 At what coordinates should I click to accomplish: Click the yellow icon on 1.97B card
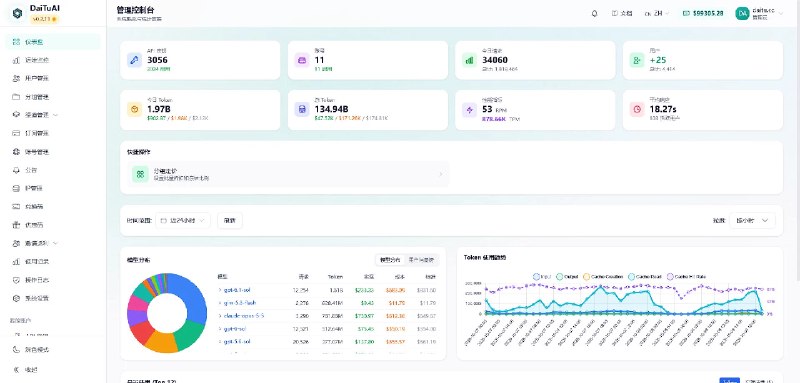[135, 110]
